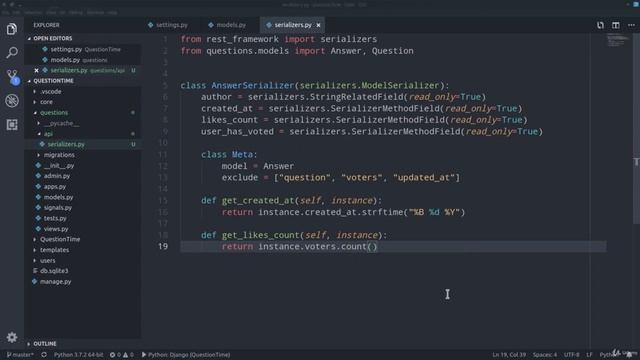Screen dimensions: 640x360
Task: Open the Debug view in the activity bar
Action: 12,100
